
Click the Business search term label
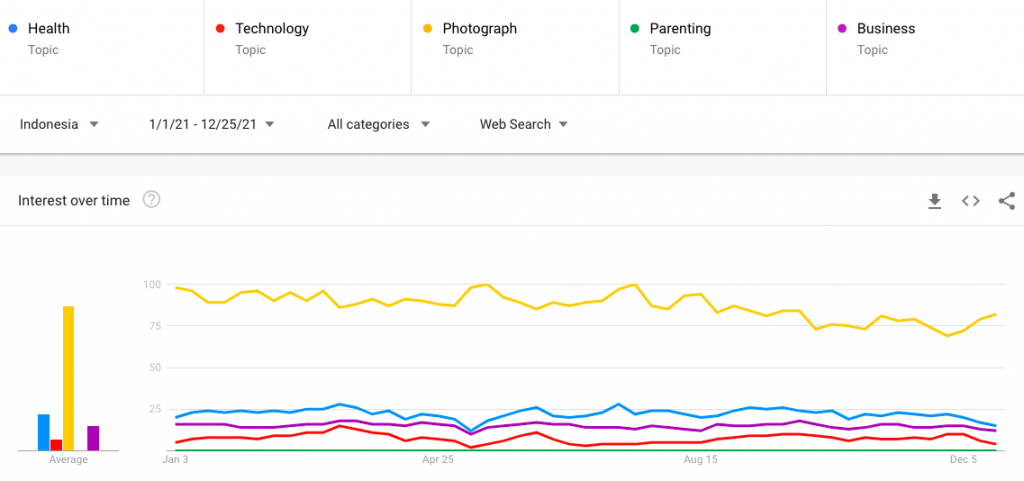click(x=885, y=29)
